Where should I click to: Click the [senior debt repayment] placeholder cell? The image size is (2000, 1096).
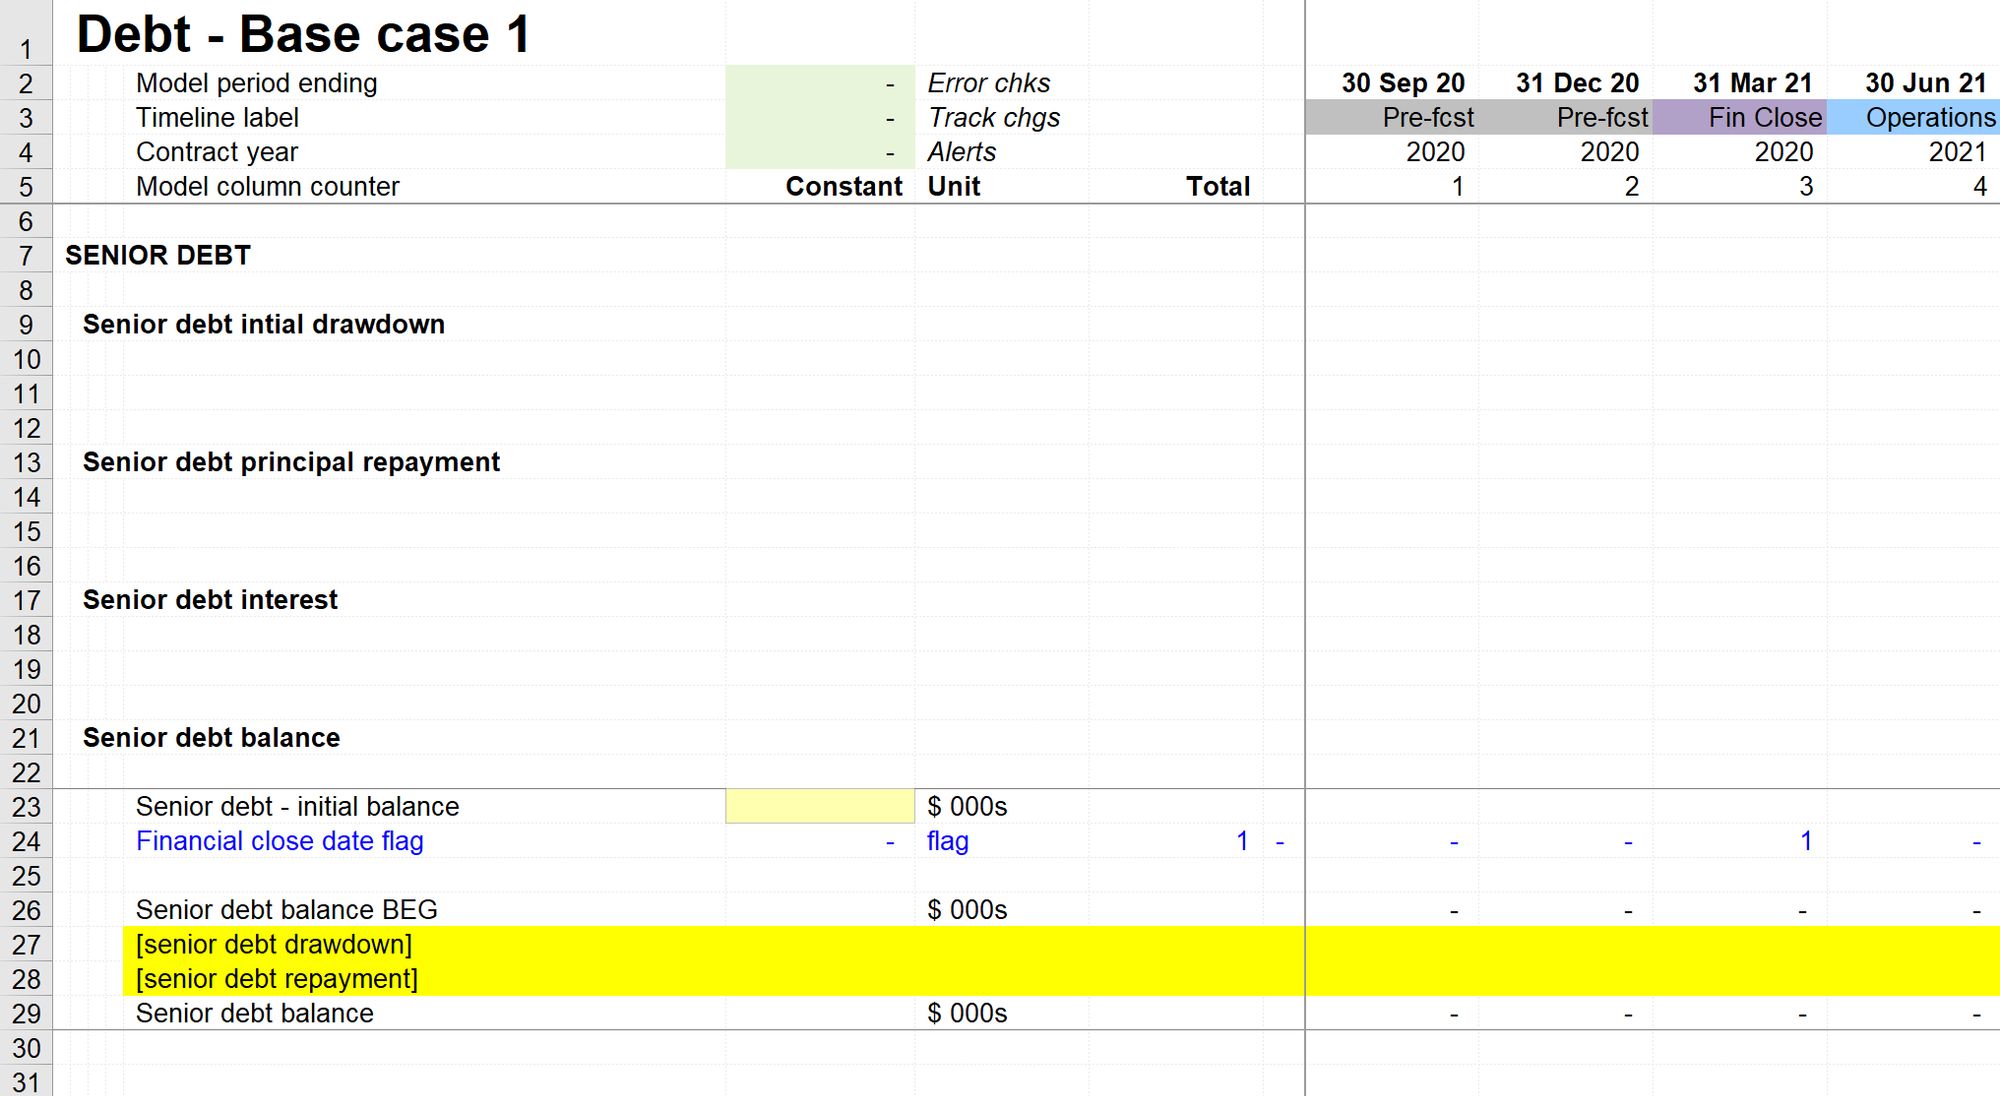[276, 978]
